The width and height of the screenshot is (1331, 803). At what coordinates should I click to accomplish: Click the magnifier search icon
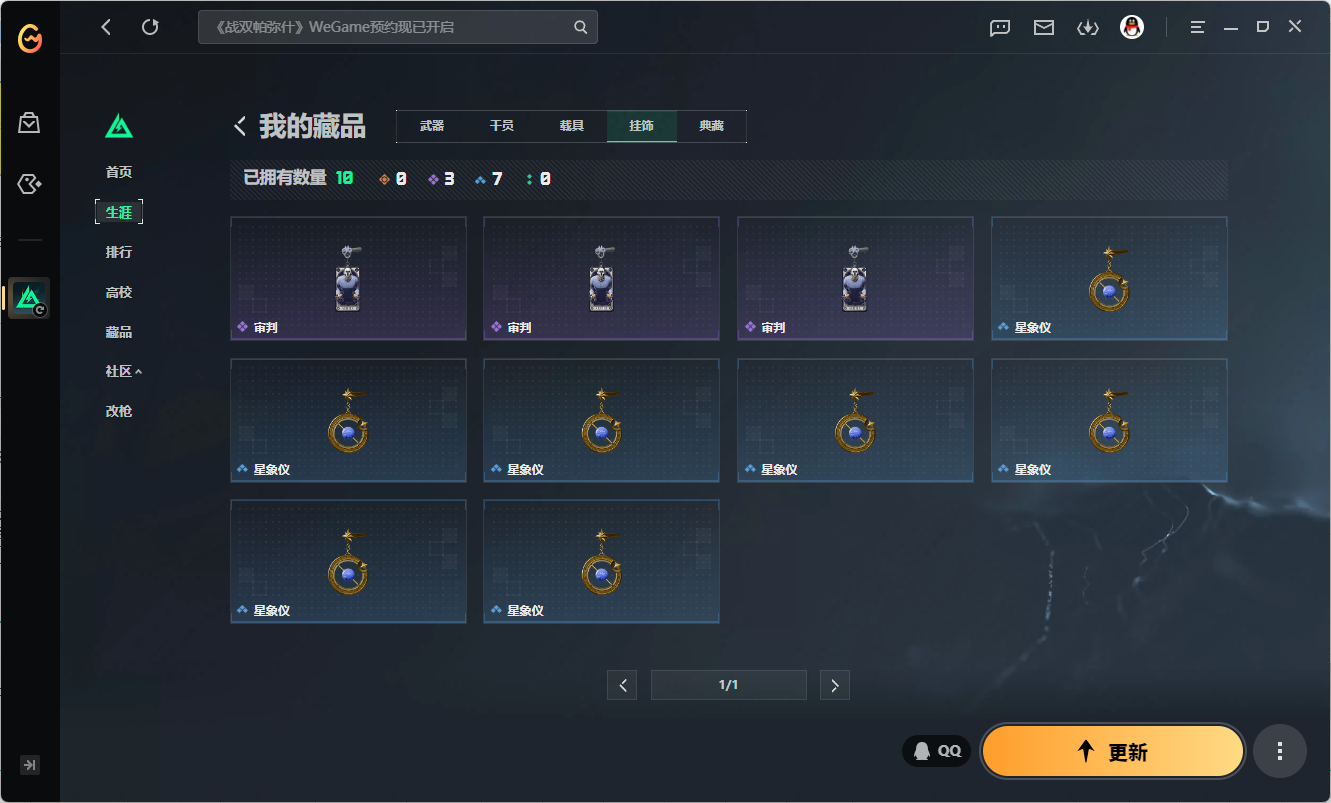(x=580, y=27)
